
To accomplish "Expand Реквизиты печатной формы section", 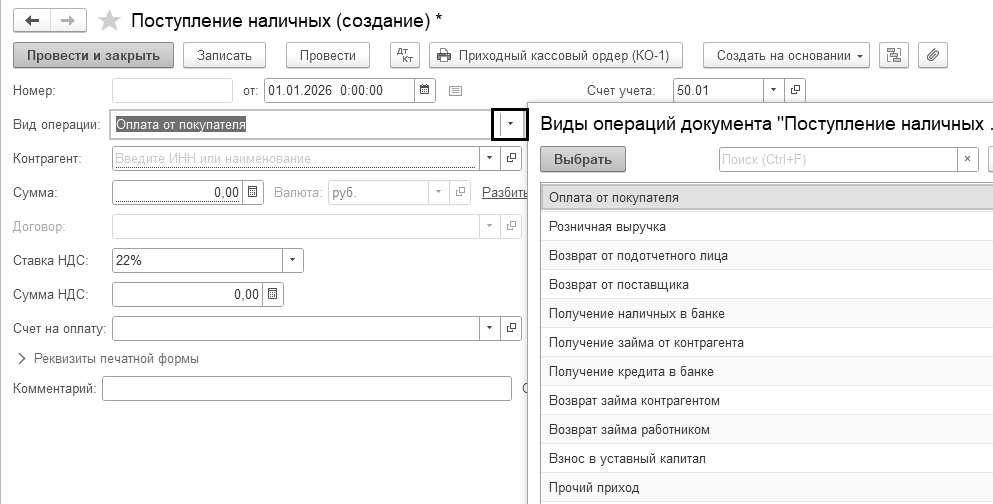I will (x=23, y=358).
